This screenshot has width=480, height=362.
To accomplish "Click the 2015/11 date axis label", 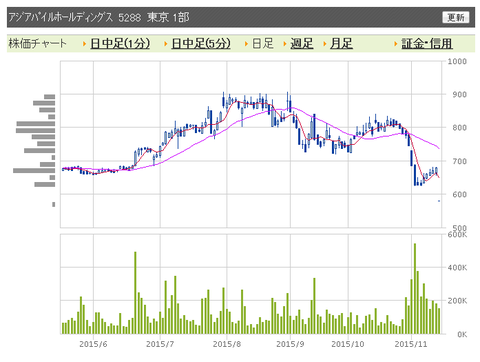I will (411, 344).
